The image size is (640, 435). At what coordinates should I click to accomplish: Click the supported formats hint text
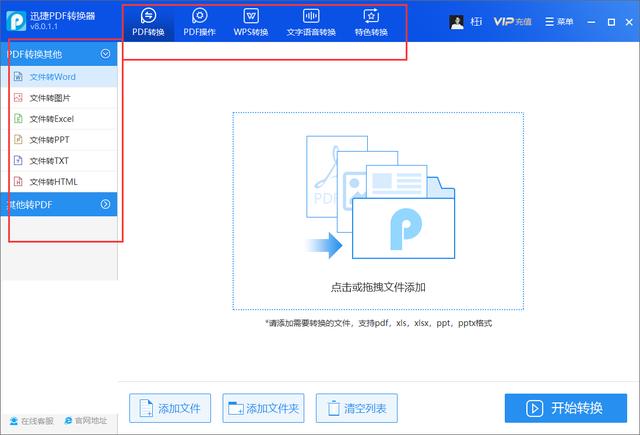click(378, 323)
